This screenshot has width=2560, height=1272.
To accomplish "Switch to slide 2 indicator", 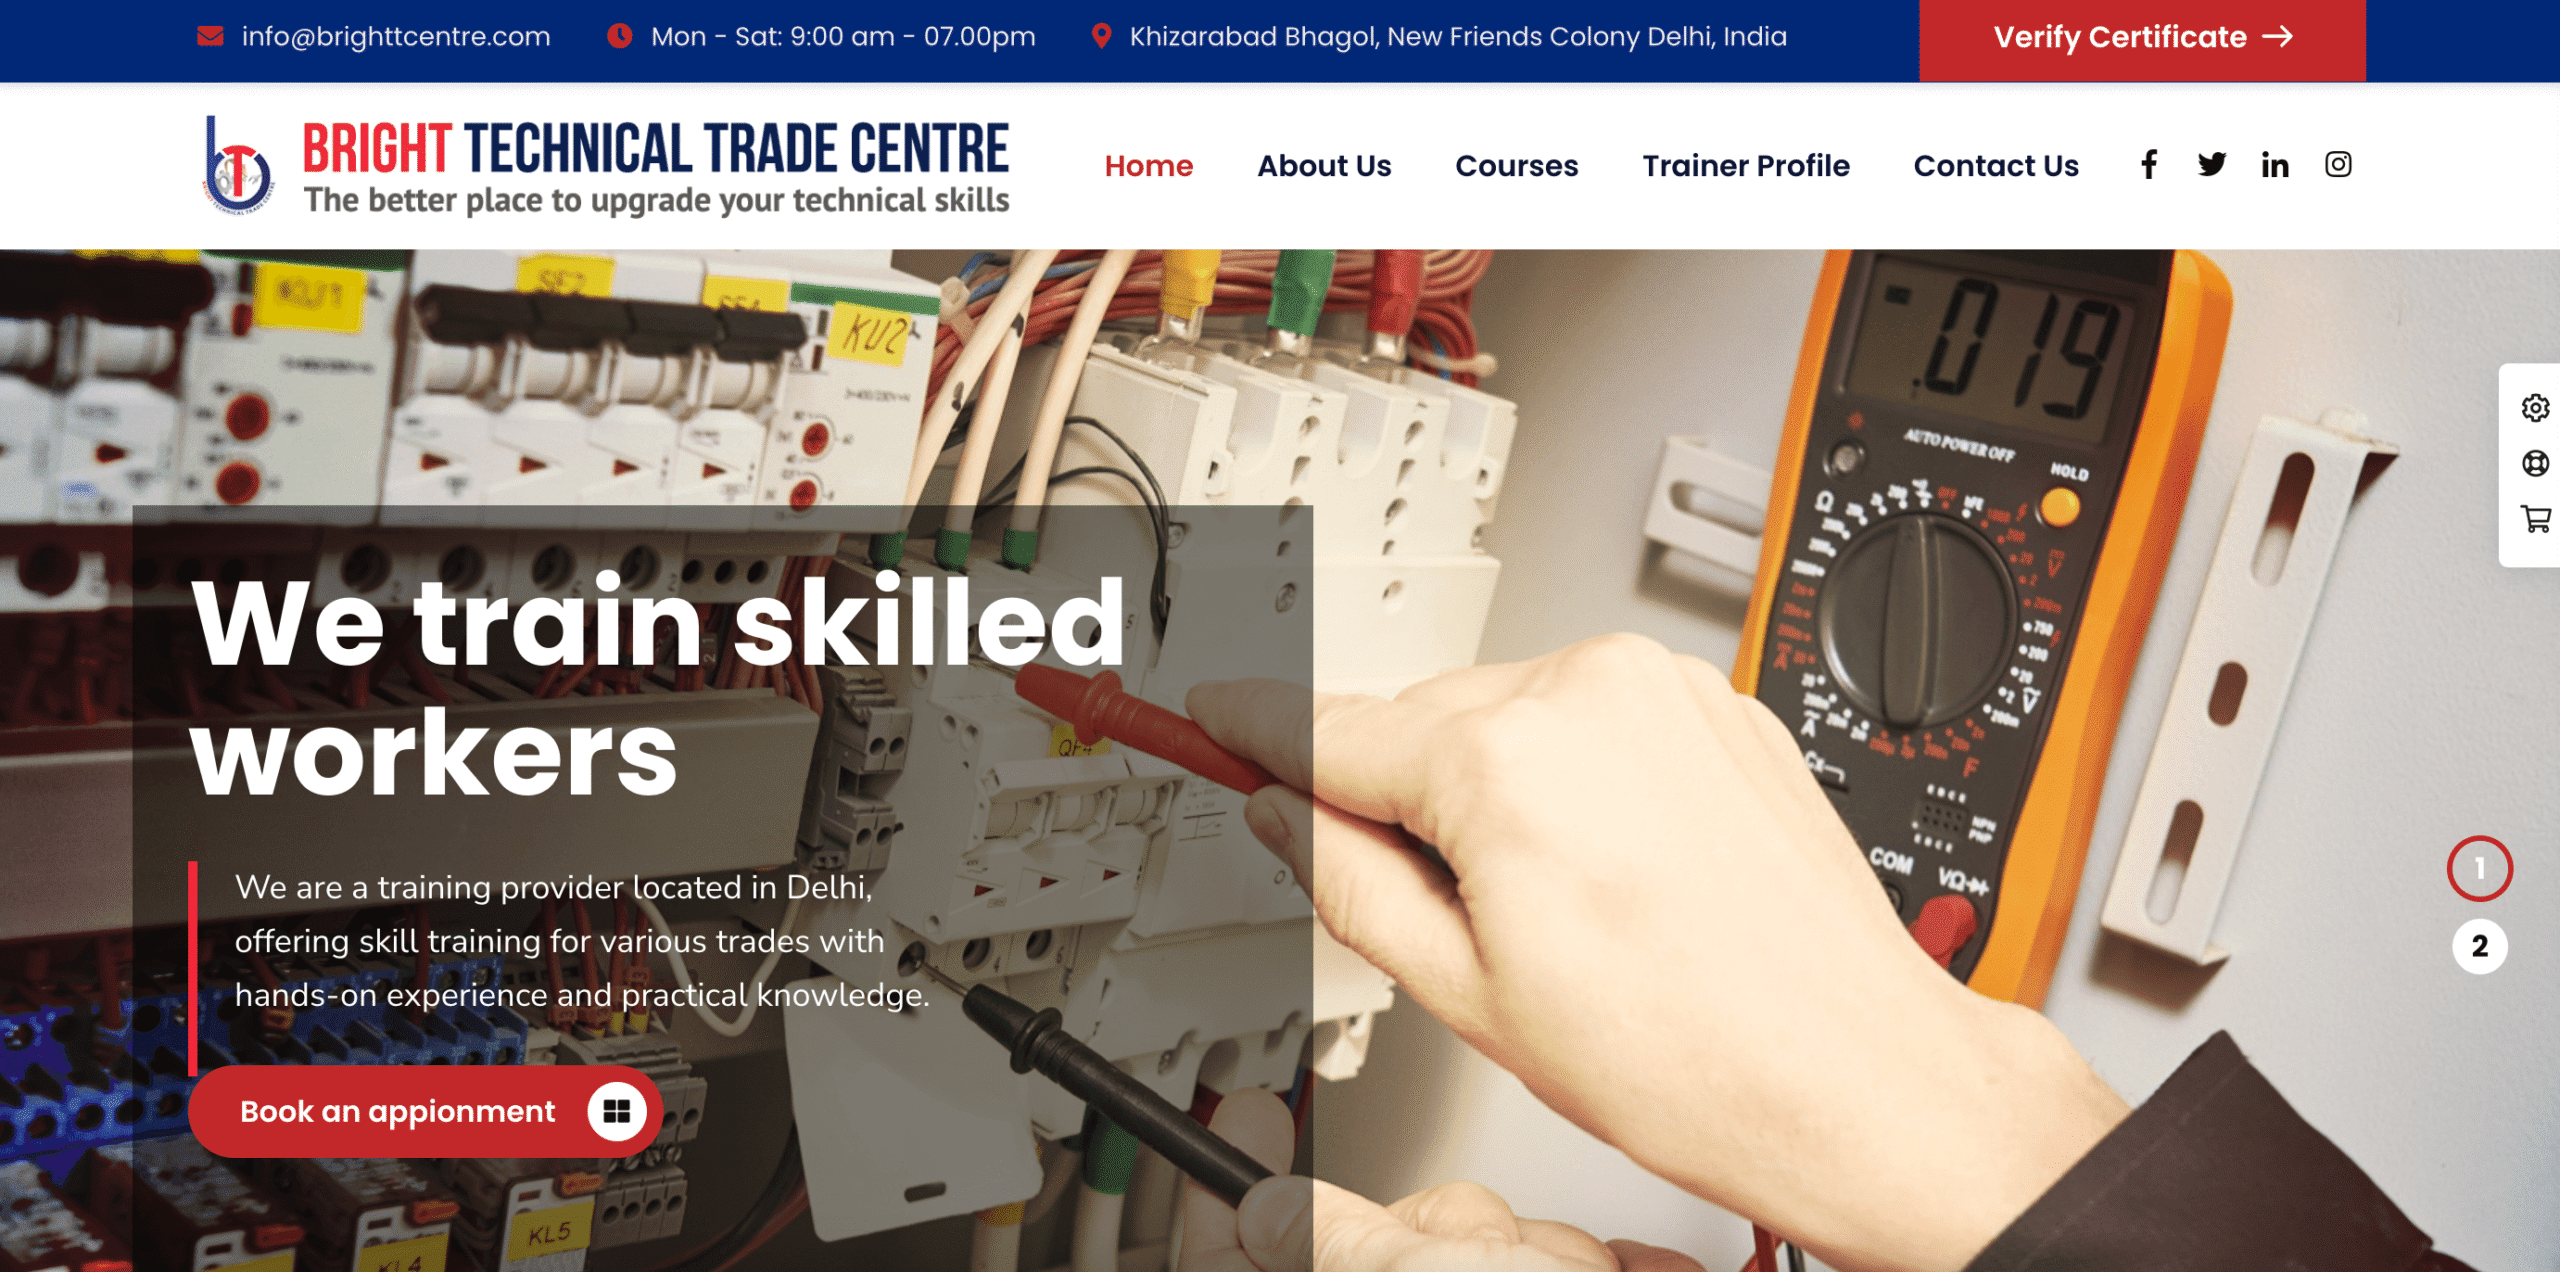I will pos(2479,946).
